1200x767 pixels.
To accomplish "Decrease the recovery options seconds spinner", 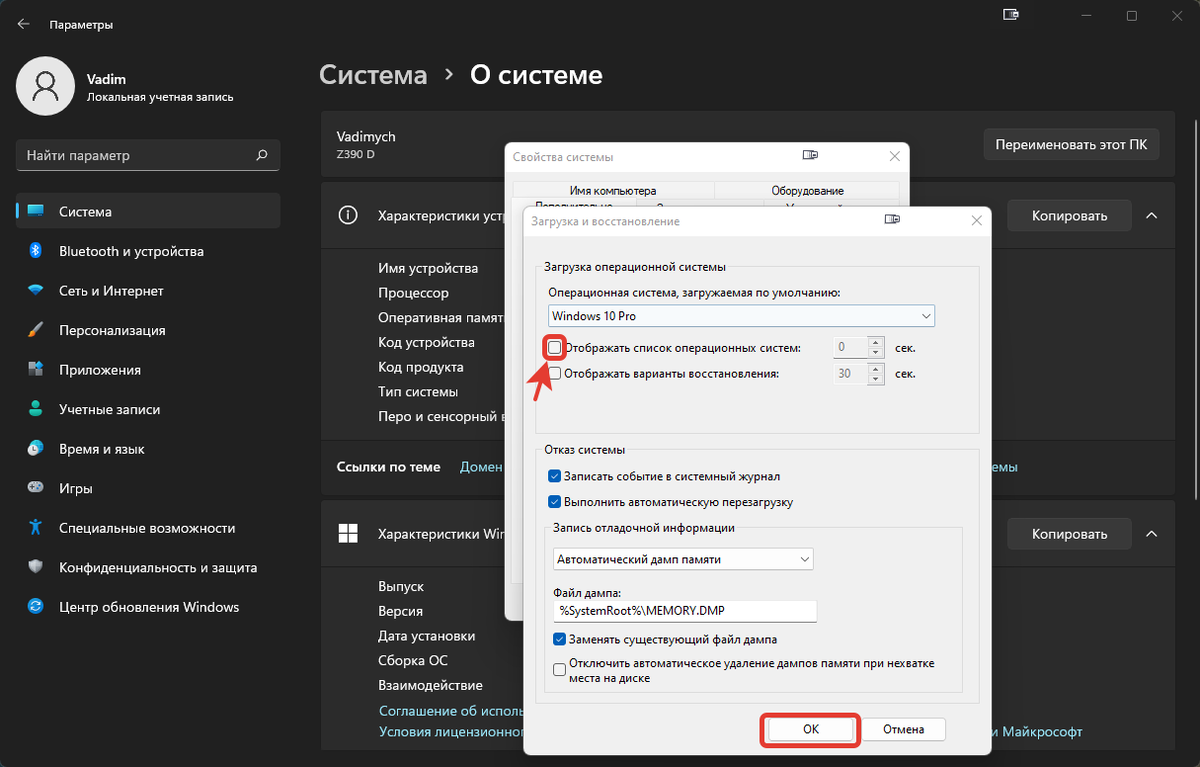I will [x=876, y=380].
